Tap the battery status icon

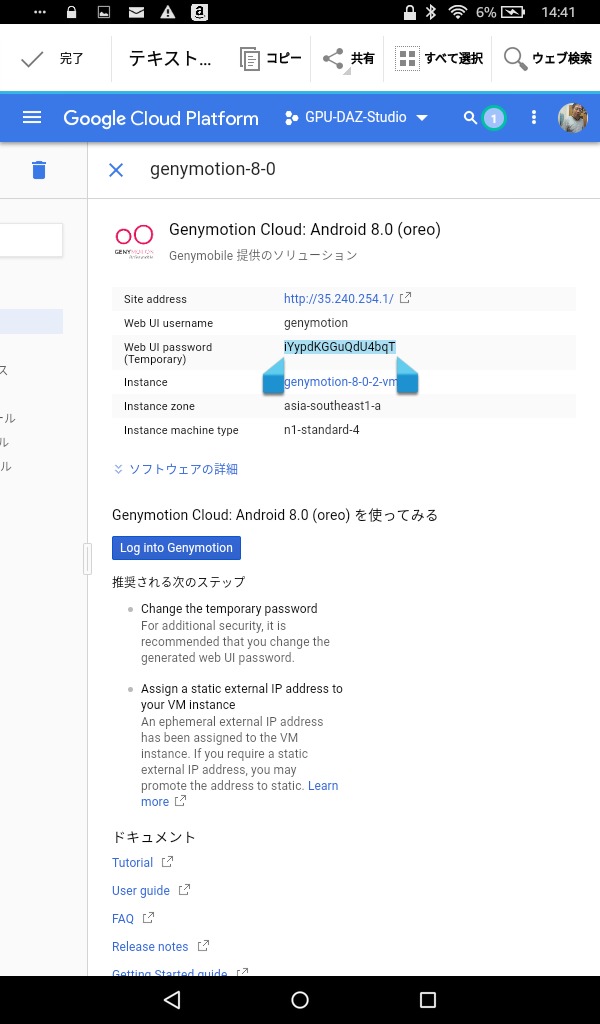click(513, 12)
